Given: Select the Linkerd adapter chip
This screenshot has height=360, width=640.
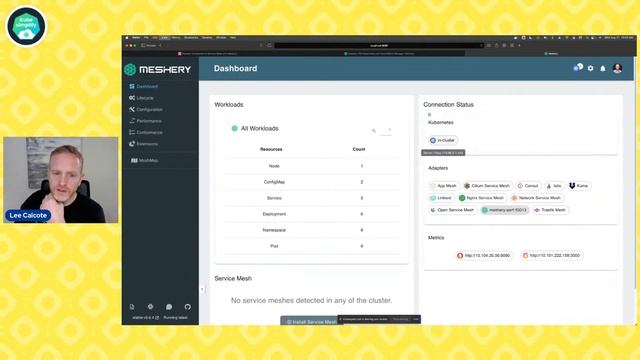Looking at the screenshot, I should click(441, 198).
